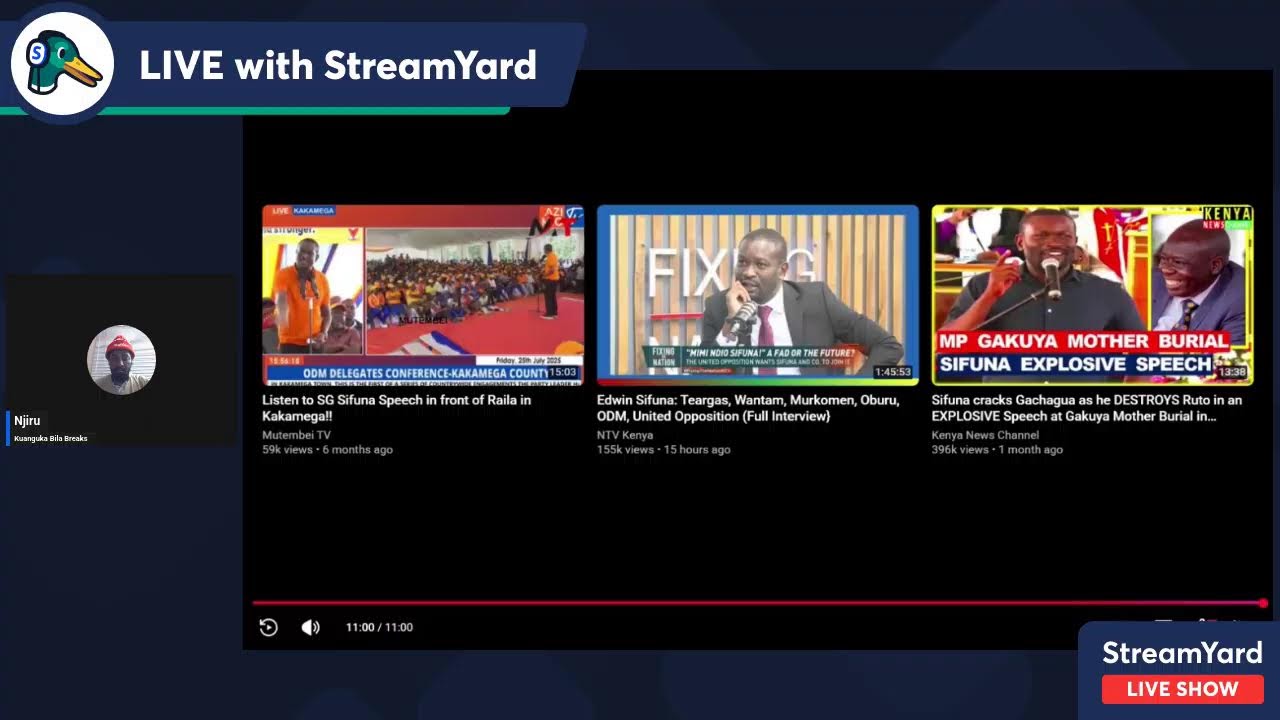
Task: Open the Sifuna Explosive Speech thumbnail
Action: 1092,295
